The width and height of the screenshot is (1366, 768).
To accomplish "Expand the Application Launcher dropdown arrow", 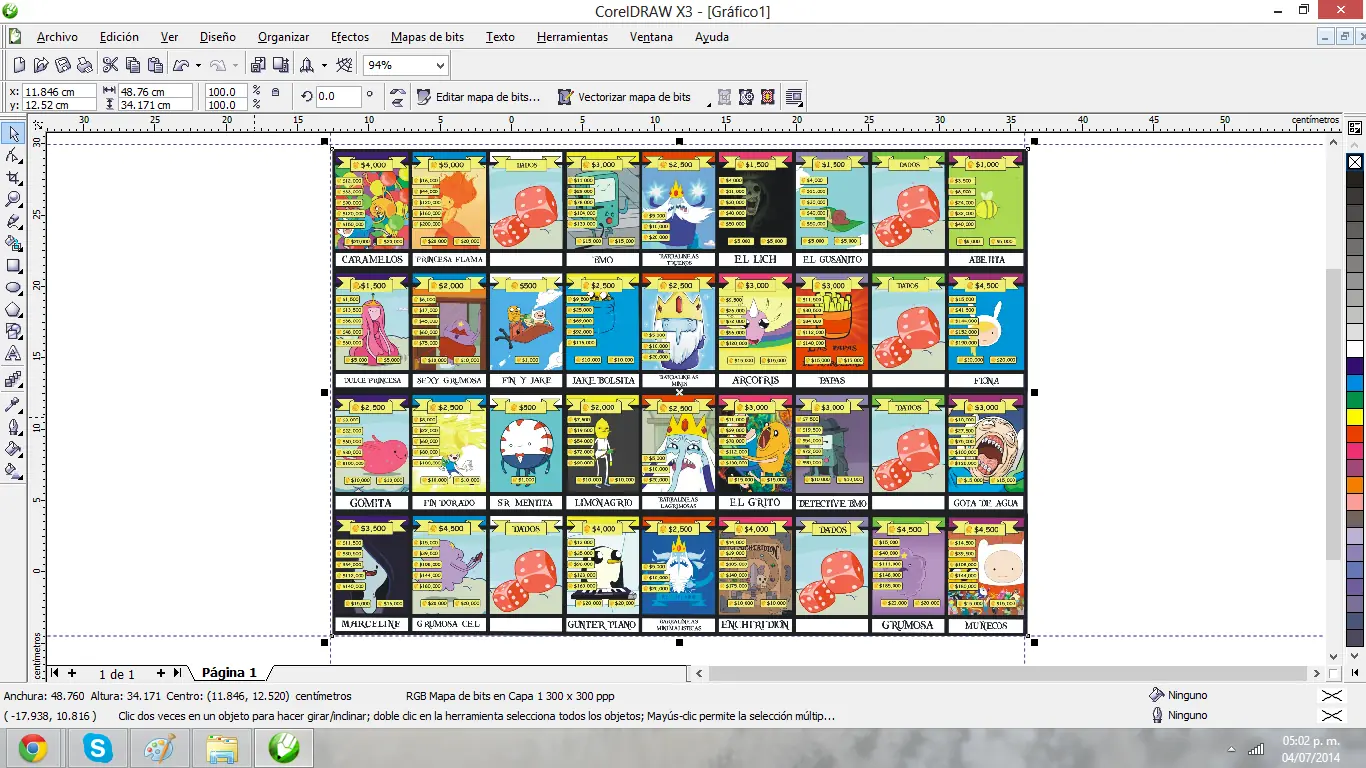I will coord(324,66).
